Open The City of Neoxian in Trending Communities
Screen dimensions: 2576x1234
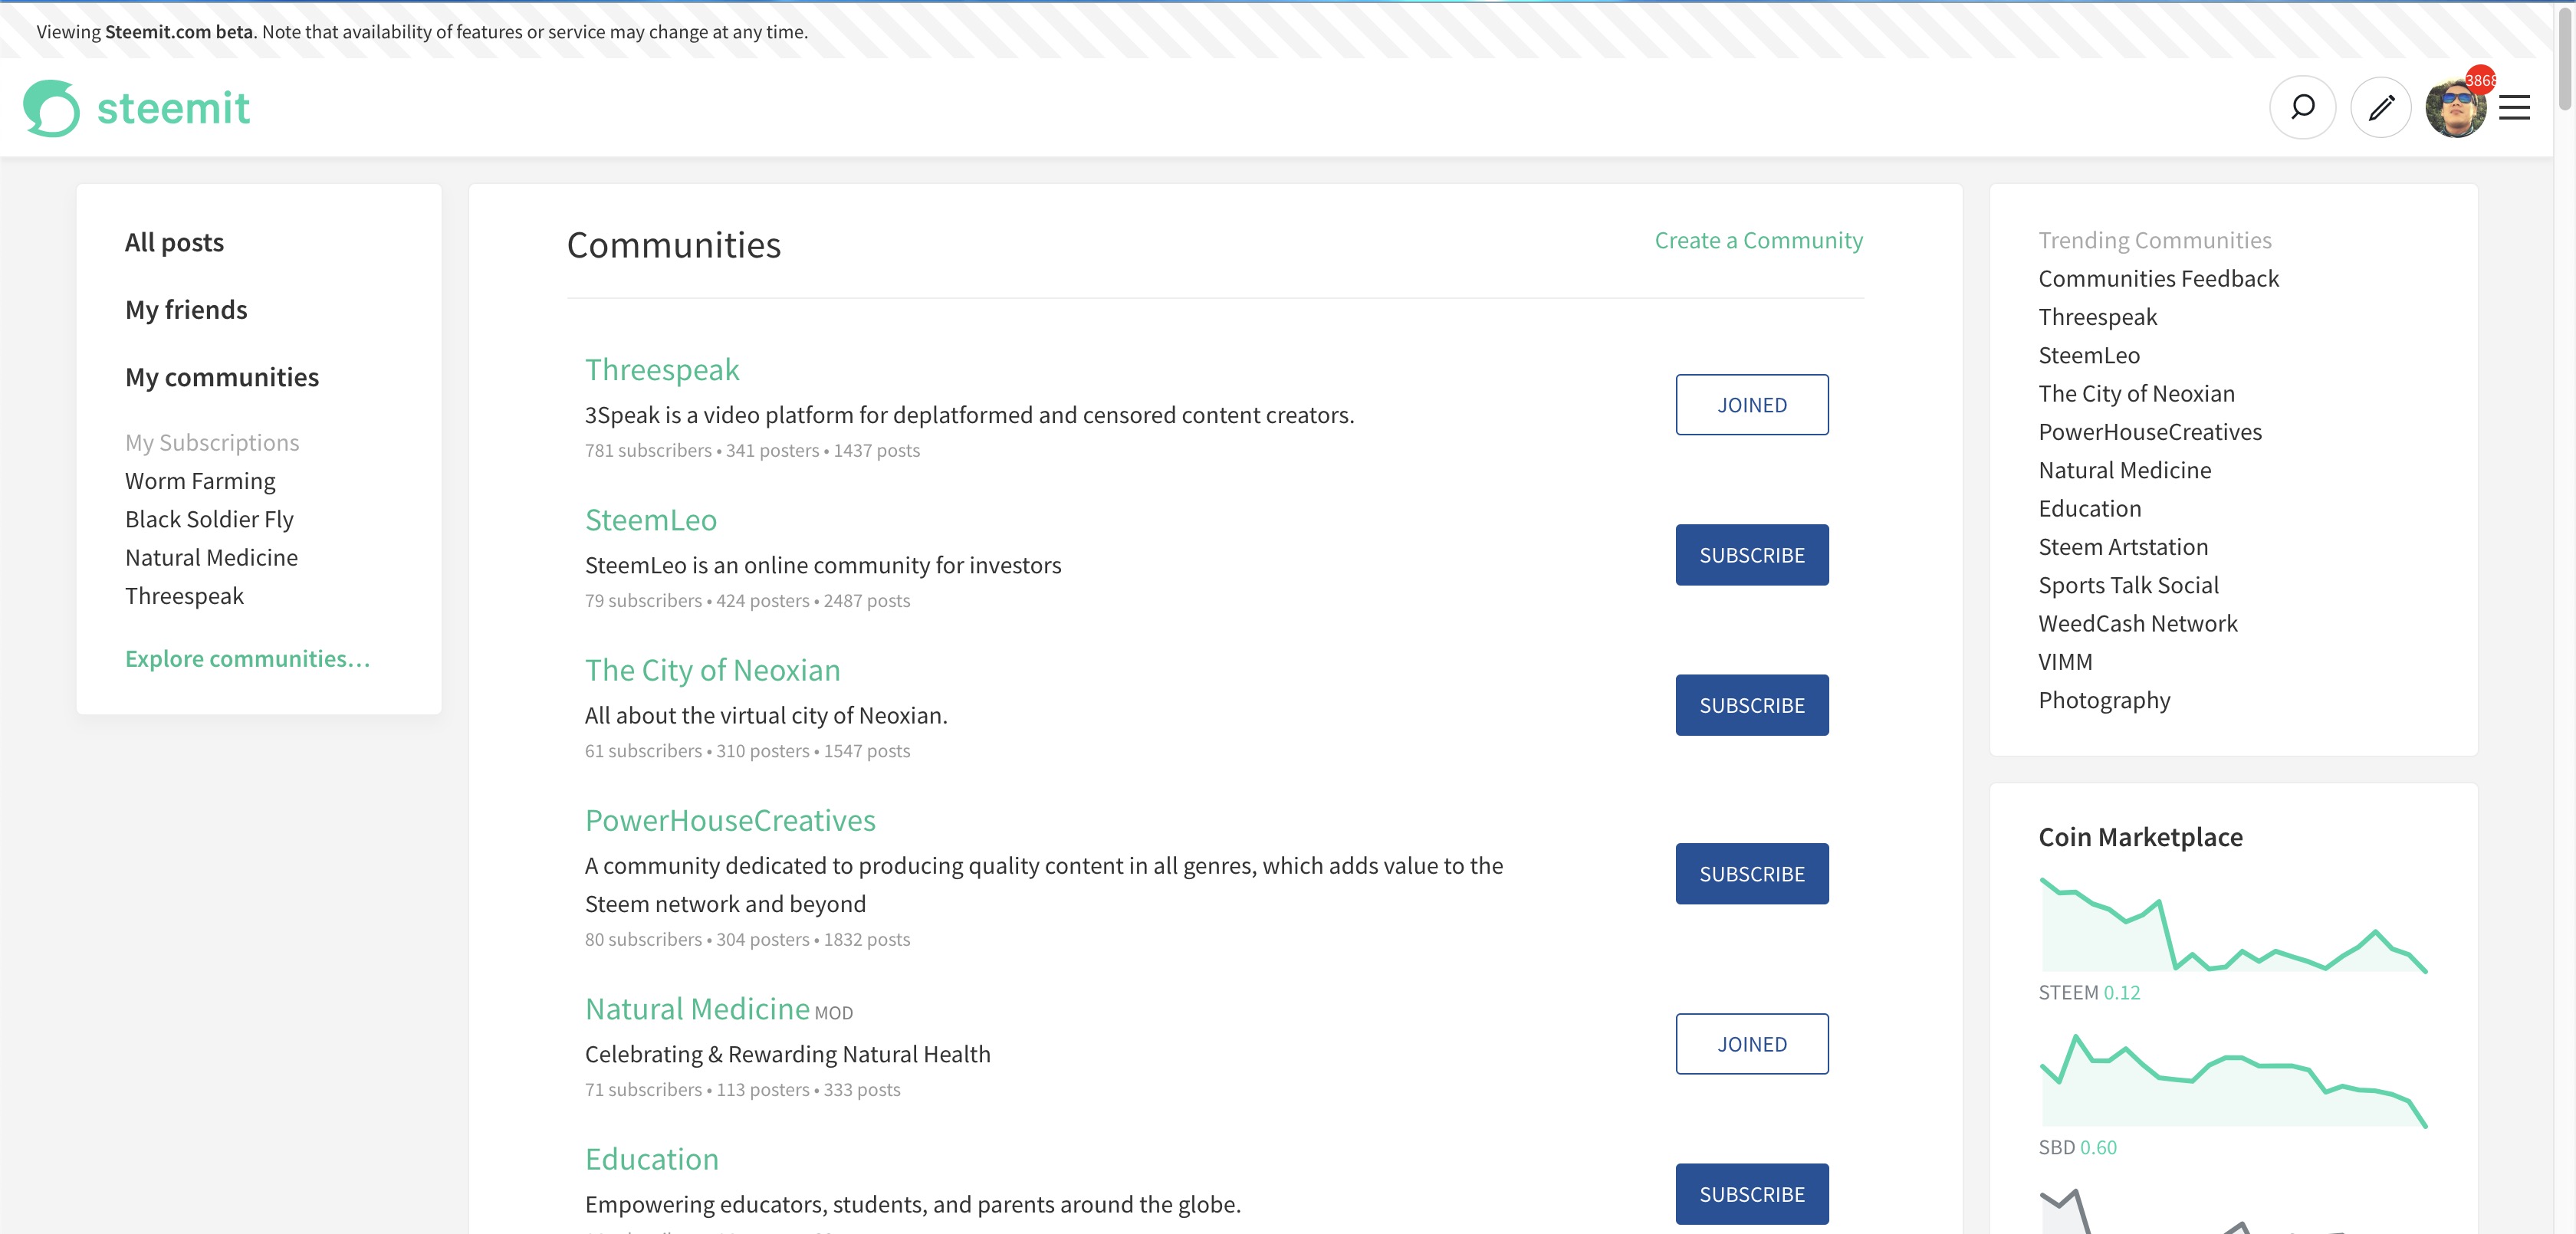[x=2136, y=393]
